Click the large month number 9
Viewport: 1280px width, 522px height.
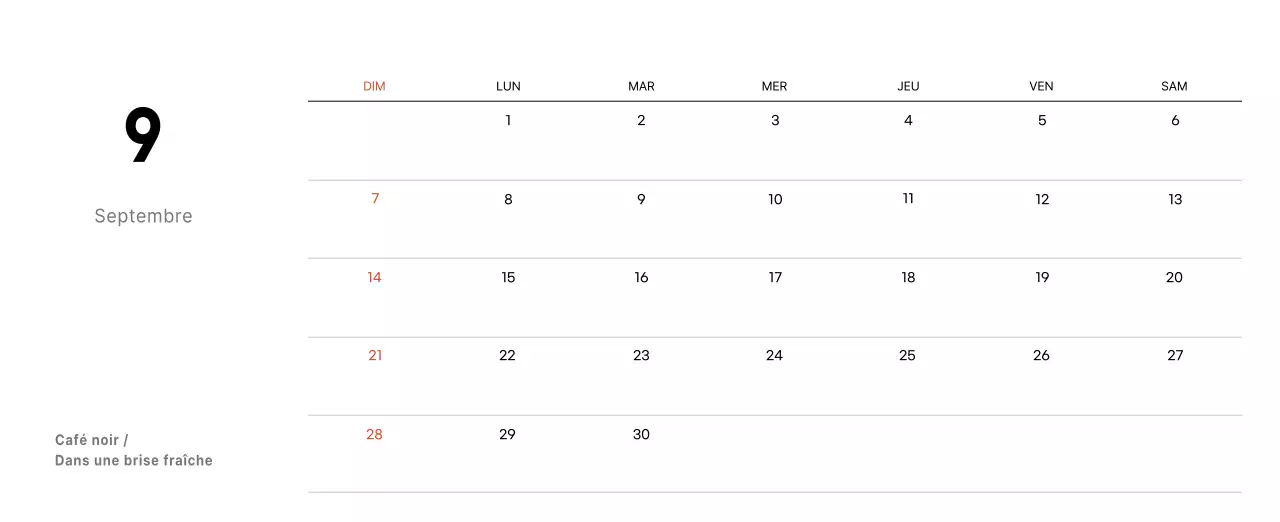pos(143,136)
